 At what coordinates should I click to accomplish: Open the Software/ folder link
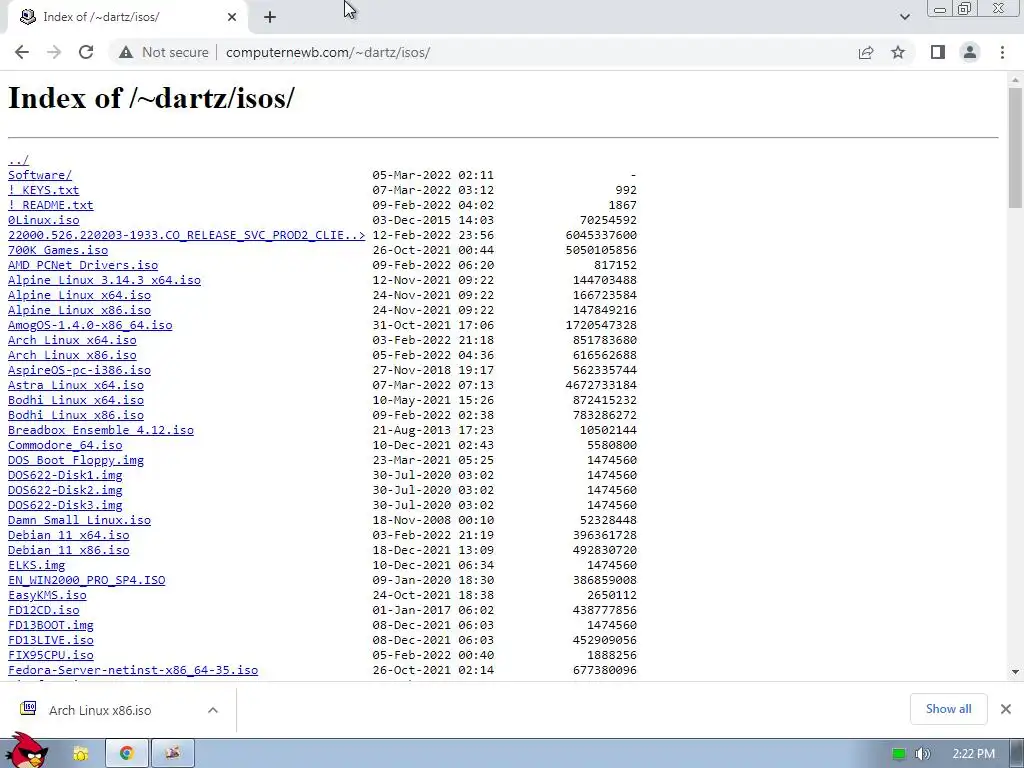tap(40, 175)
